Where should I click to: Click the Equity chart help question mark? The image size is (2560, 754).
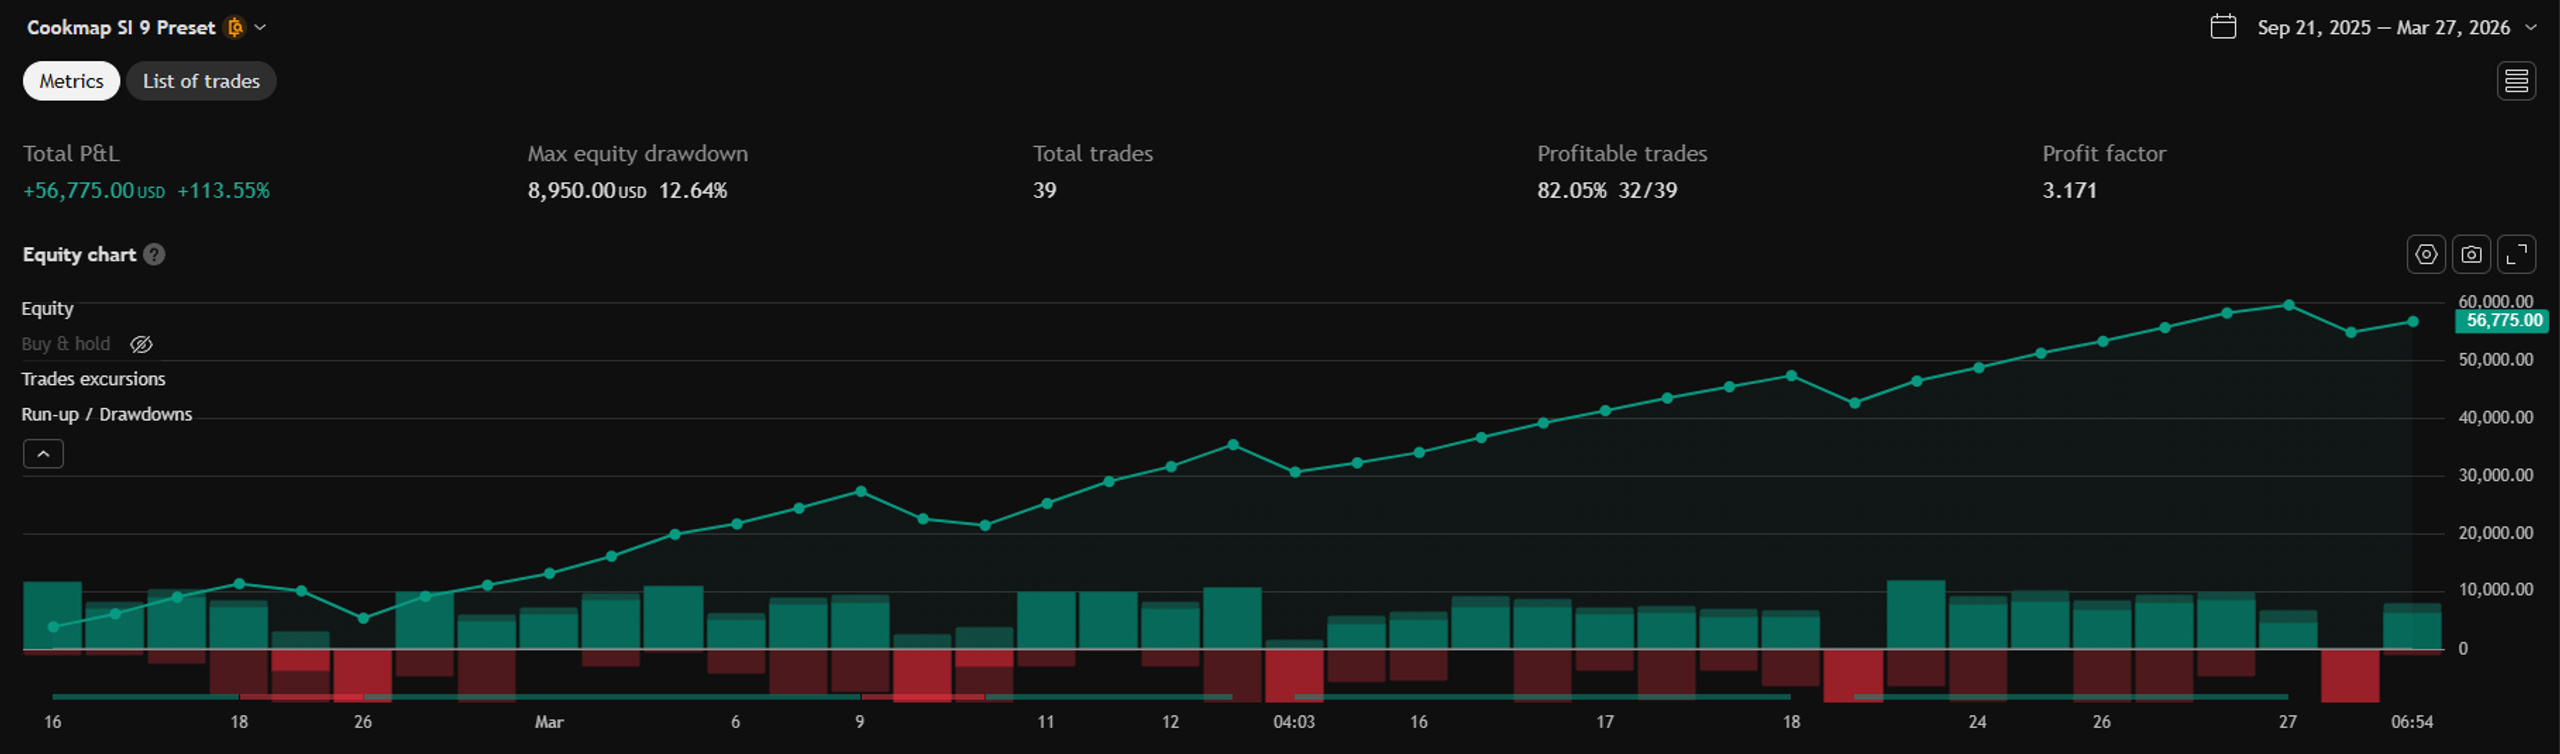(154, 254)
